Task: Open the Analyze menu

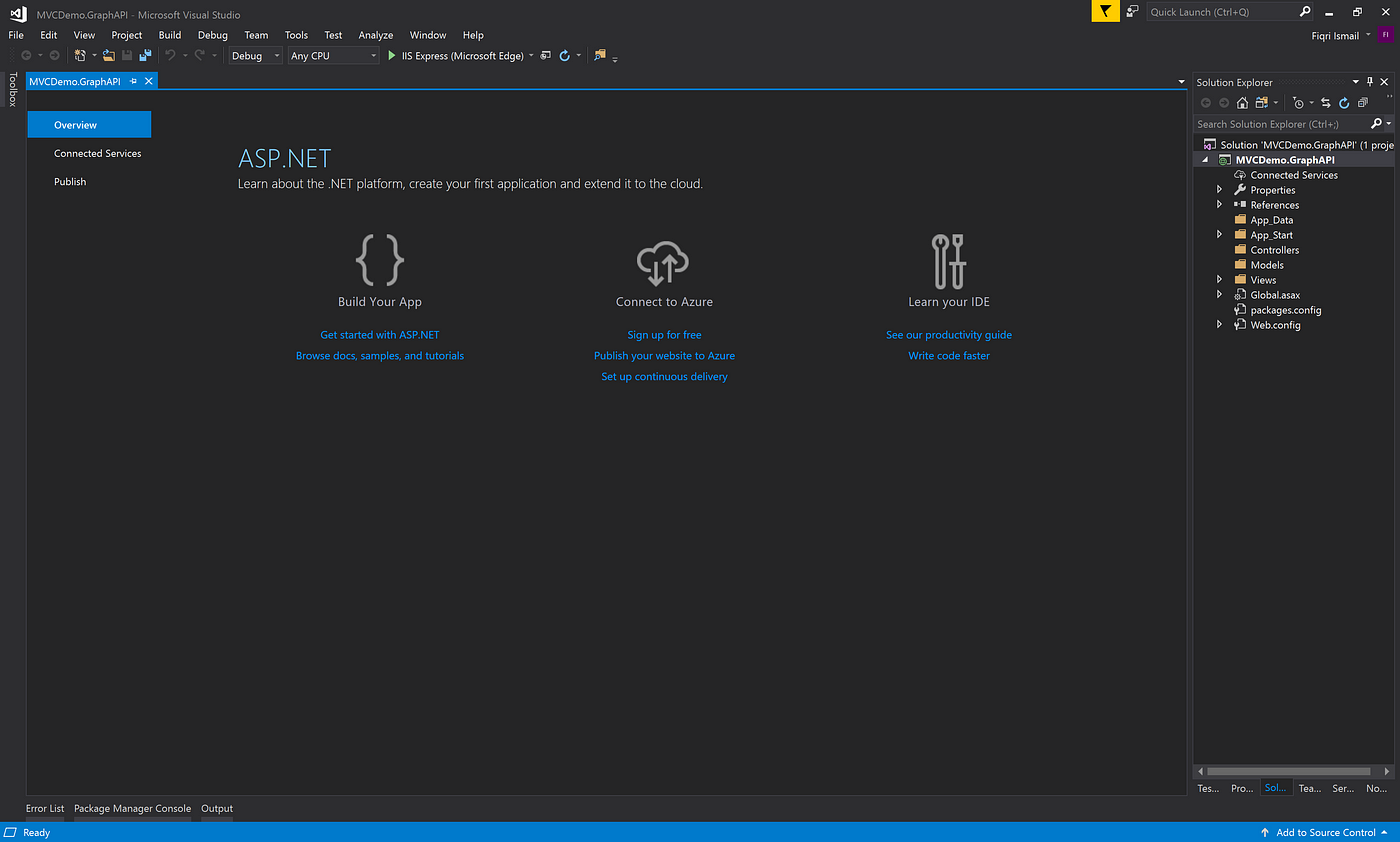Action: point(376,35)
